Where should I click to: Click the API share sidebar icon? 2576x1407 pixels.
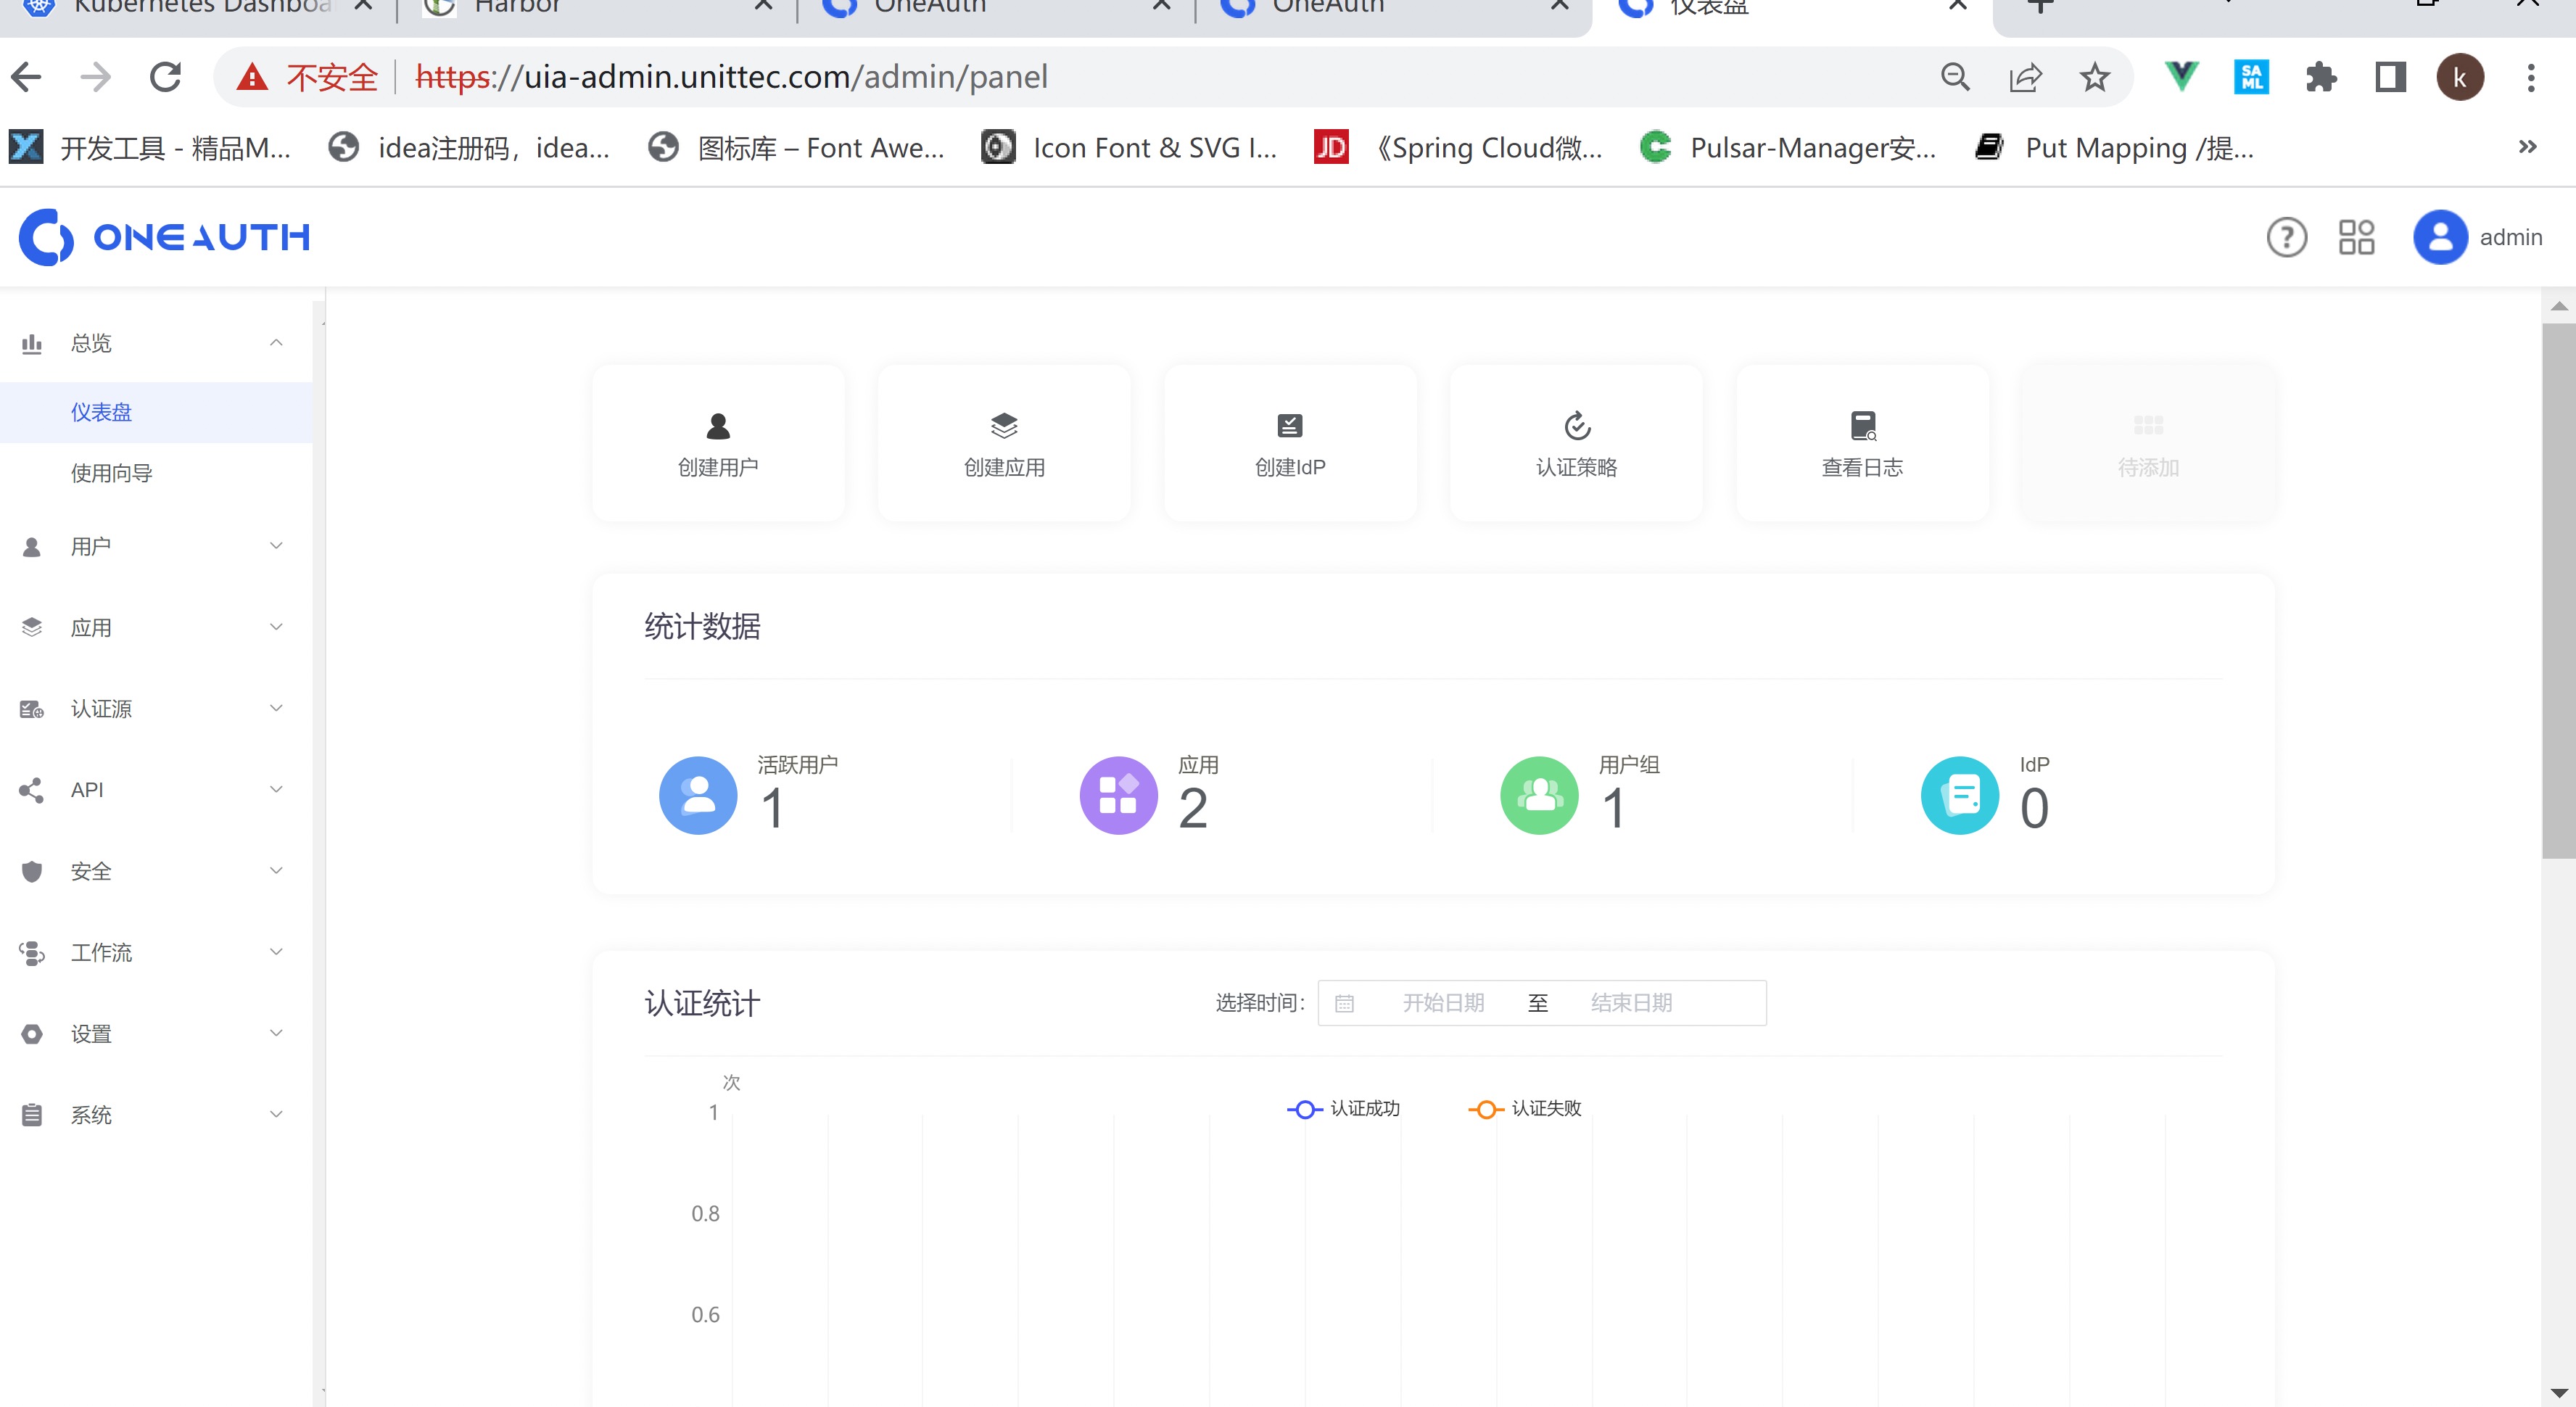click(x=32, y=790)
